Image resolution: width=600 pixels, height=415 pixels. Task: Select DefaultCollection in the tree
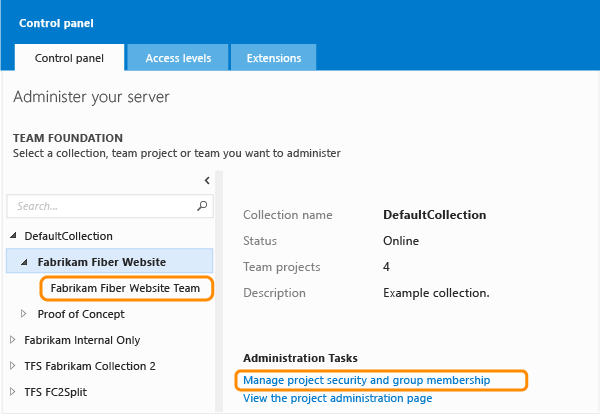tap(68, 236)
